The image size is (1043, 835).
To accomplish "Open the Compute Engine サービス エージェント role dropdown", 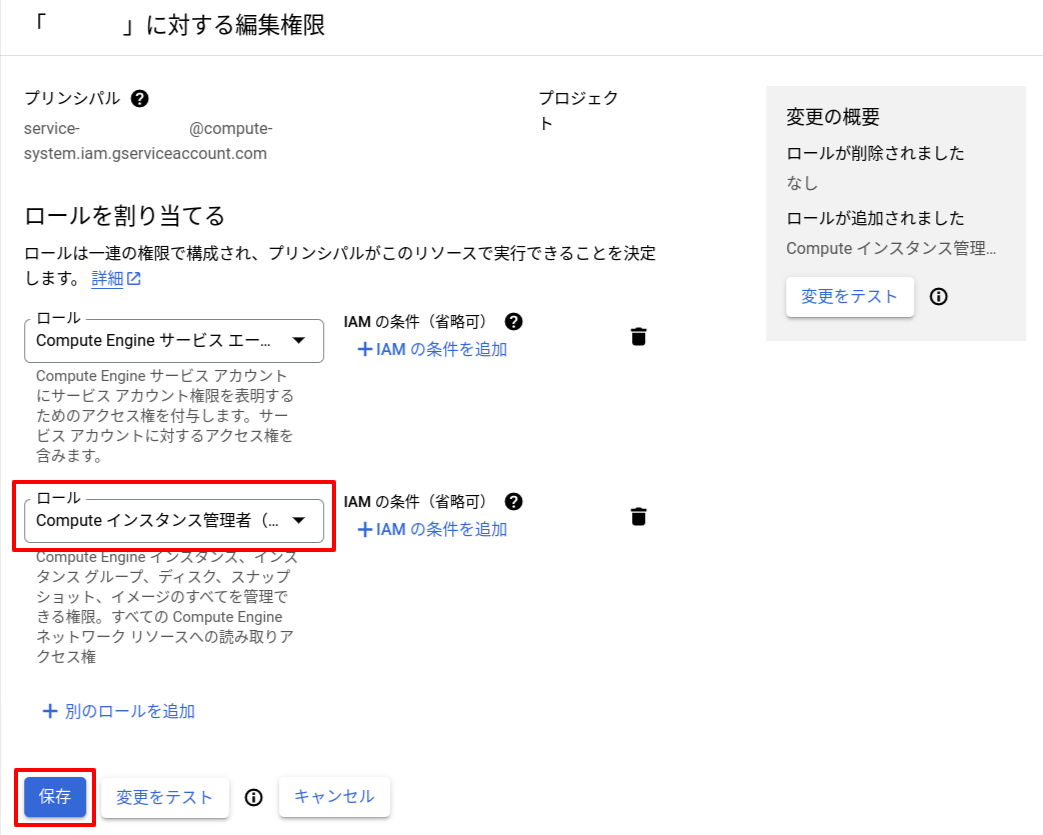I will (x=174, y=341).
